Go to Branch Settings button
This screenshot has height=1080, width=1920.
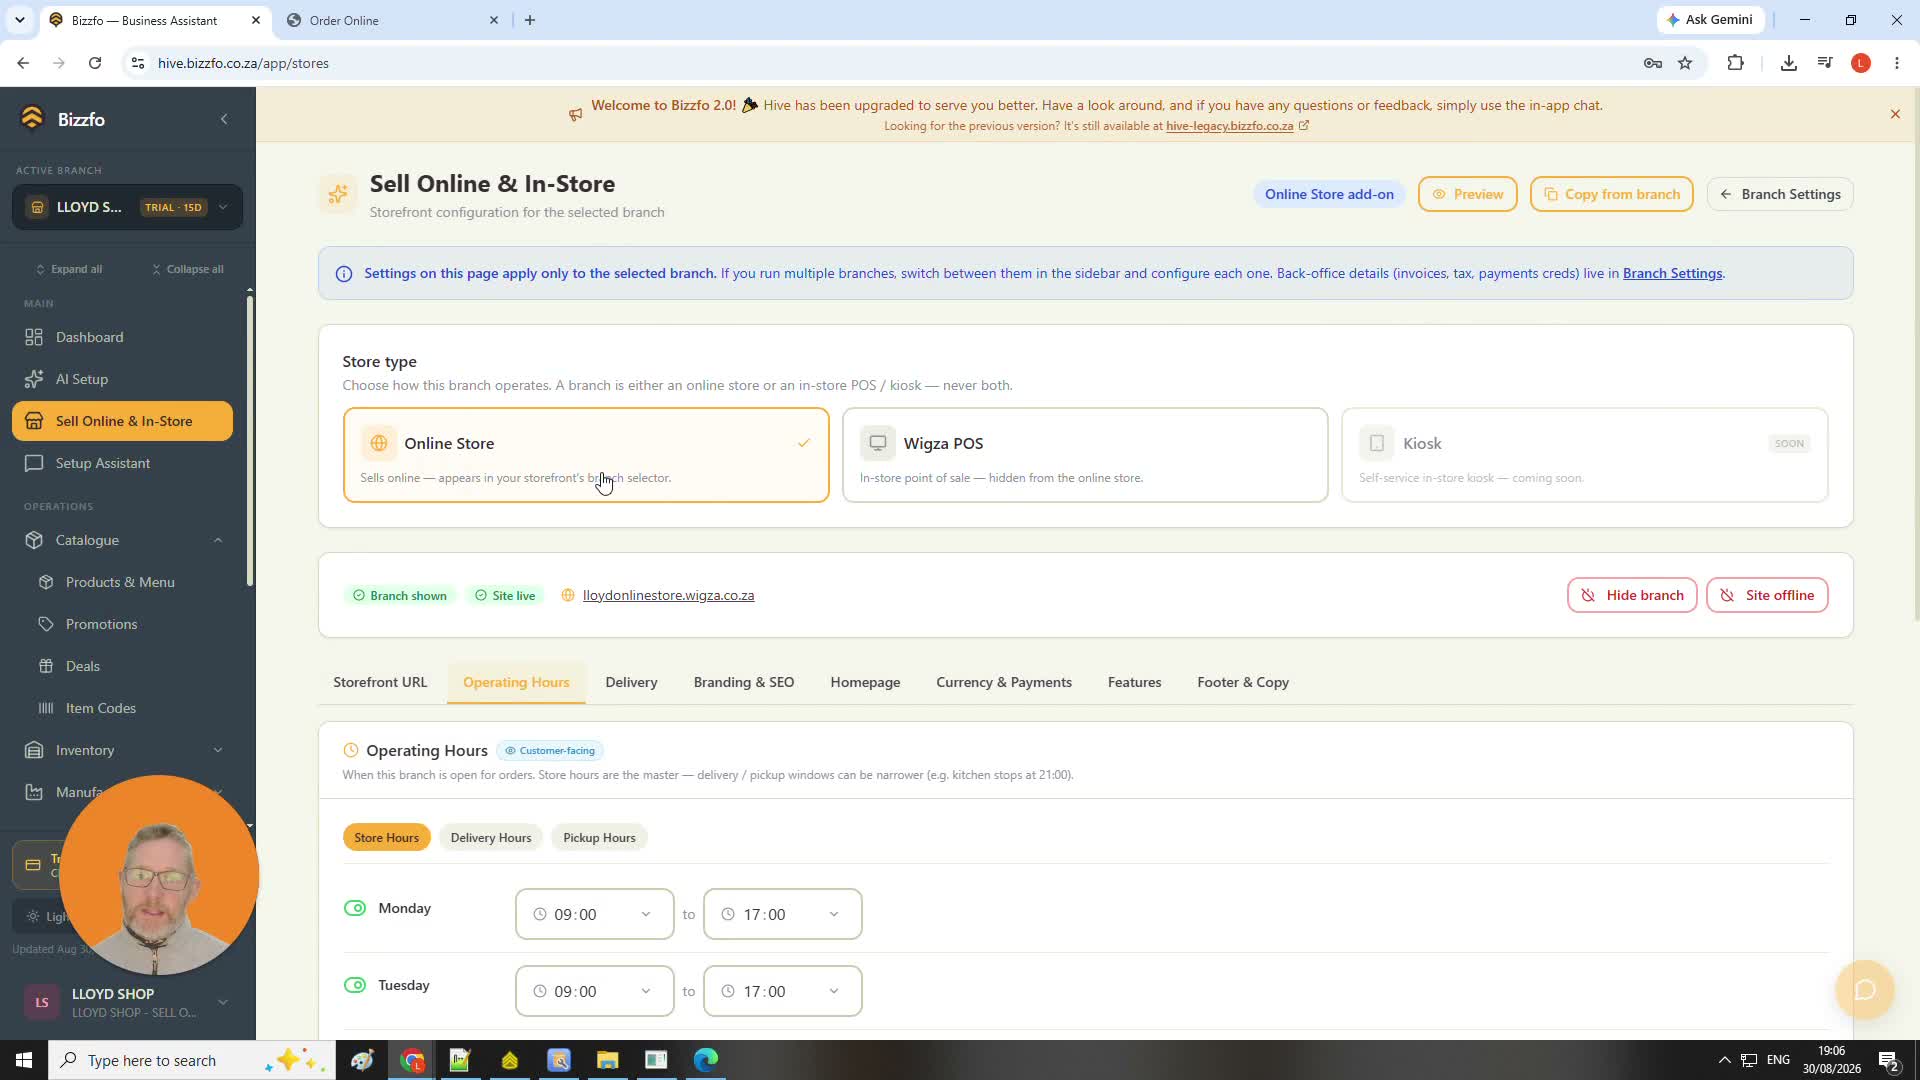coord(1780,194)
